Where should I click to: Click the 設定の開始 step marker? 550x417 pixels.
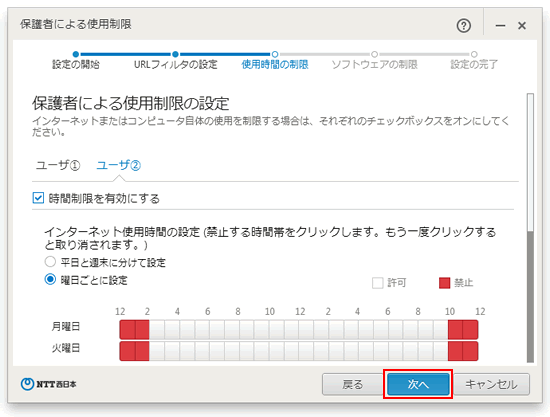click(x=76, y=54)
